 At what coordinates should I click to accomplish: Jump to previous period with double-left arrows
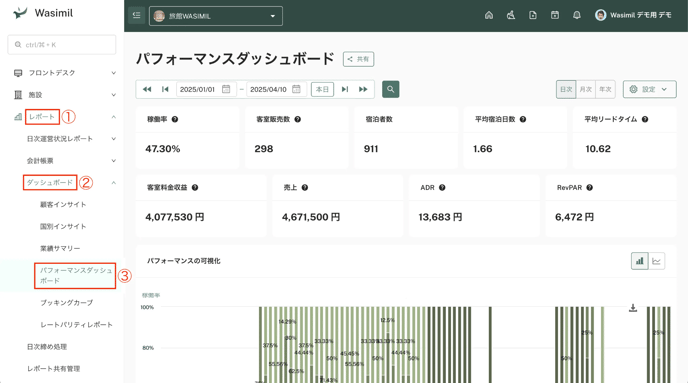tap(147, 89)
